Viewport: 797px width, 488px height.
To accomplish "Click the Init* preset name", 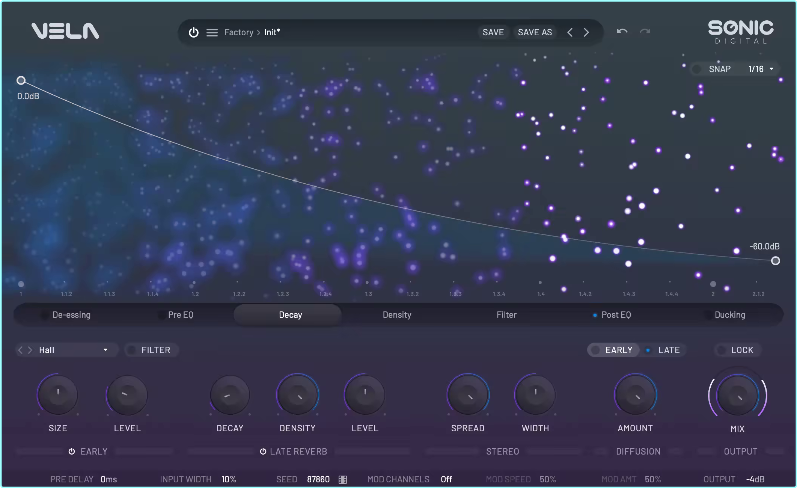I will [272, 33].
